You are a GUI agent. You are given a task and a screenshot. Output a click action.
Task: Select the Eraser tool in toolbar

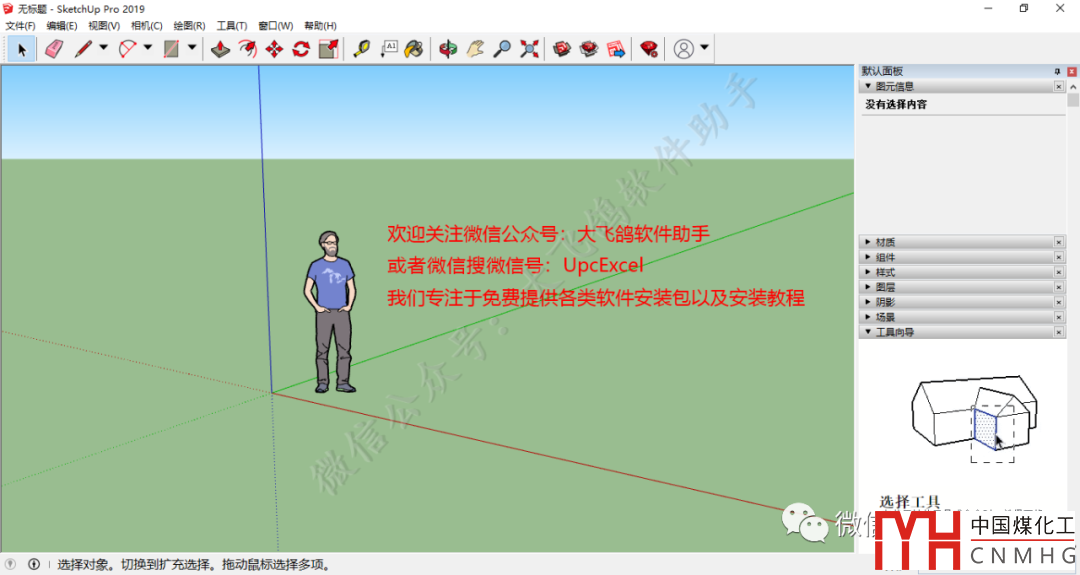click(53, 48)
